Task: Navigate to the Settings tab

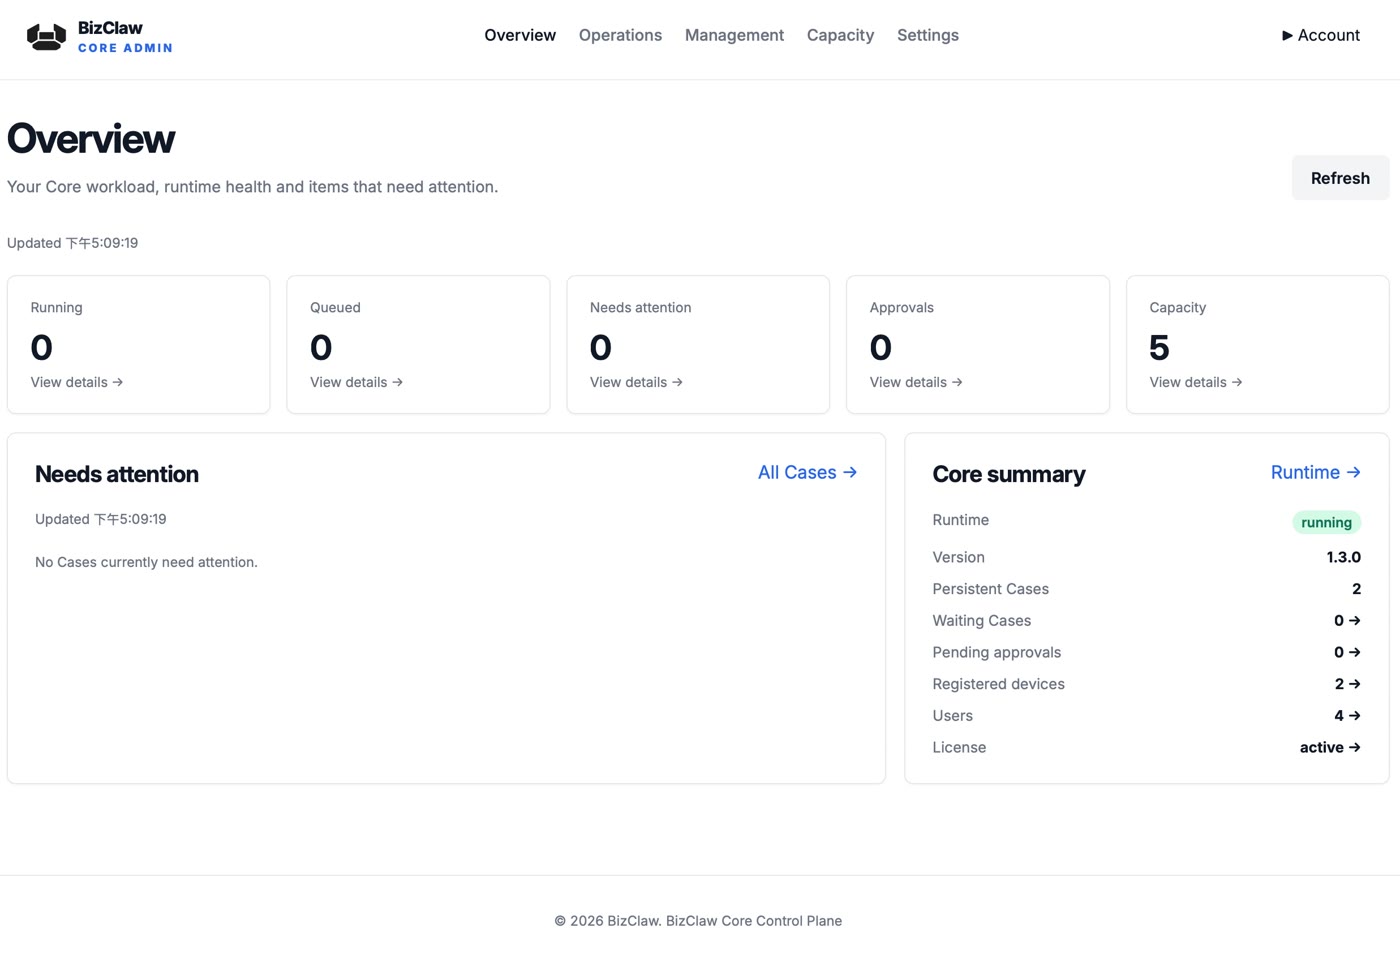Action: point(928,35)
